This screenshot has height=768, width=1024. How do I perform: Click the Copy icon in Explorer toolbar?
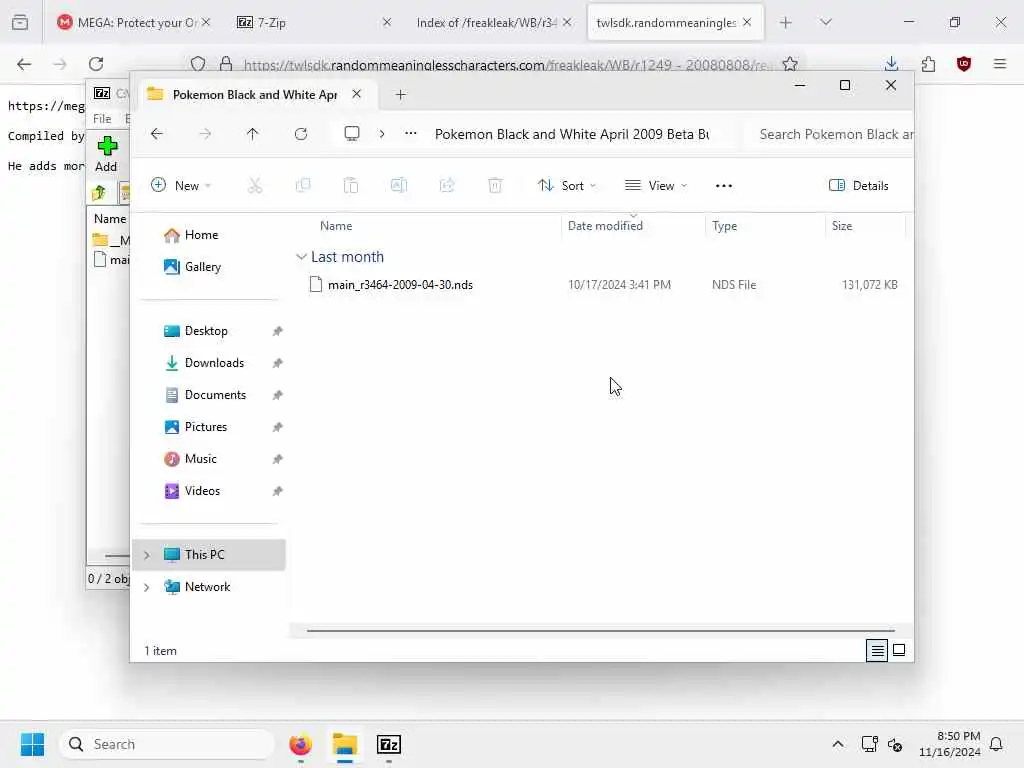303,185
